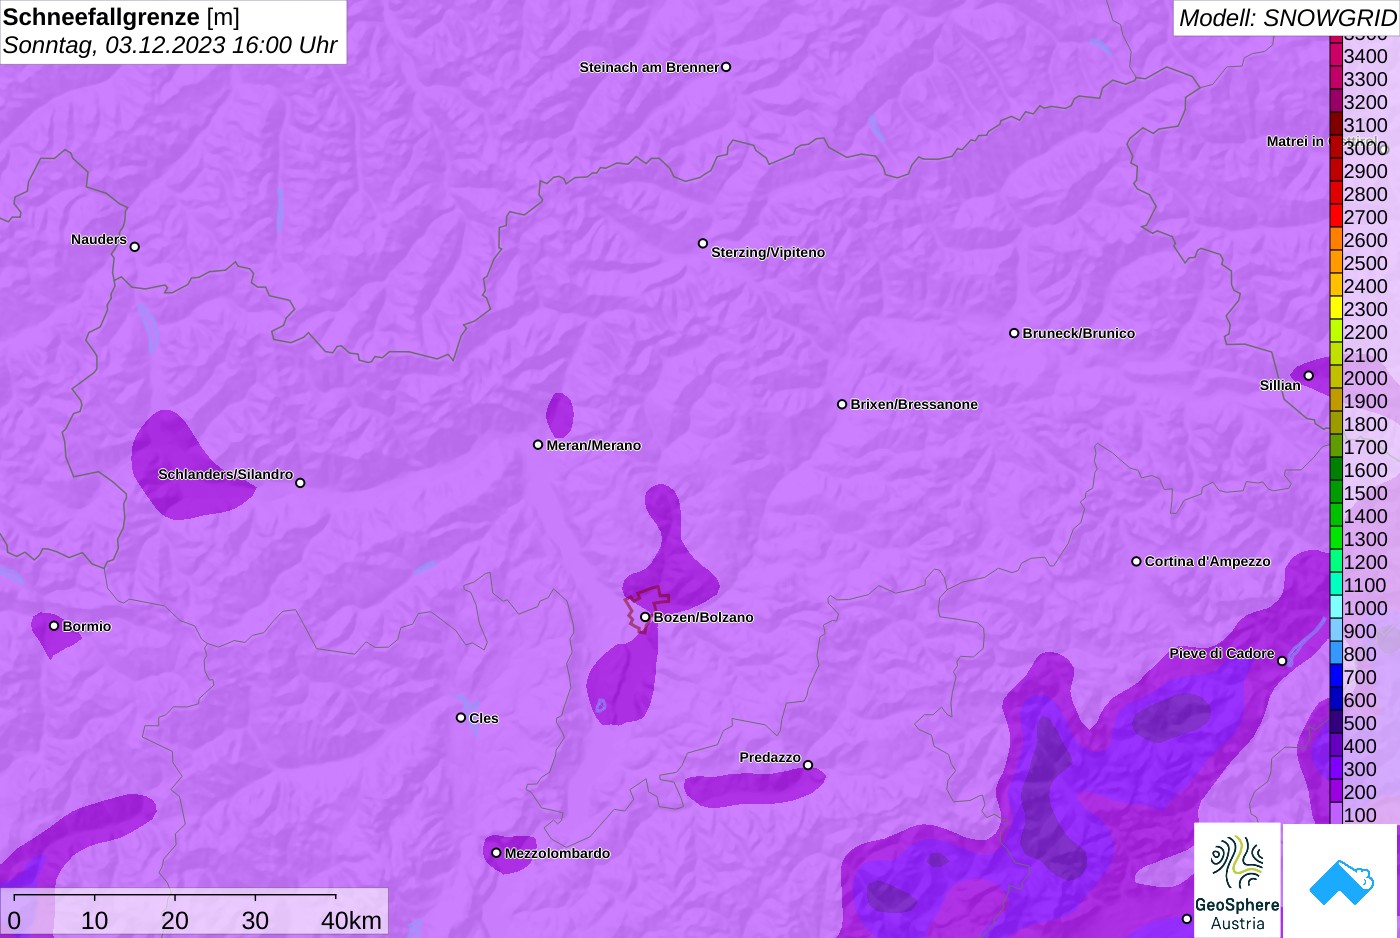This screenshot has height=938, width=1400.
Task: Click the Nauders town marker
Action: tap(135, 246)
